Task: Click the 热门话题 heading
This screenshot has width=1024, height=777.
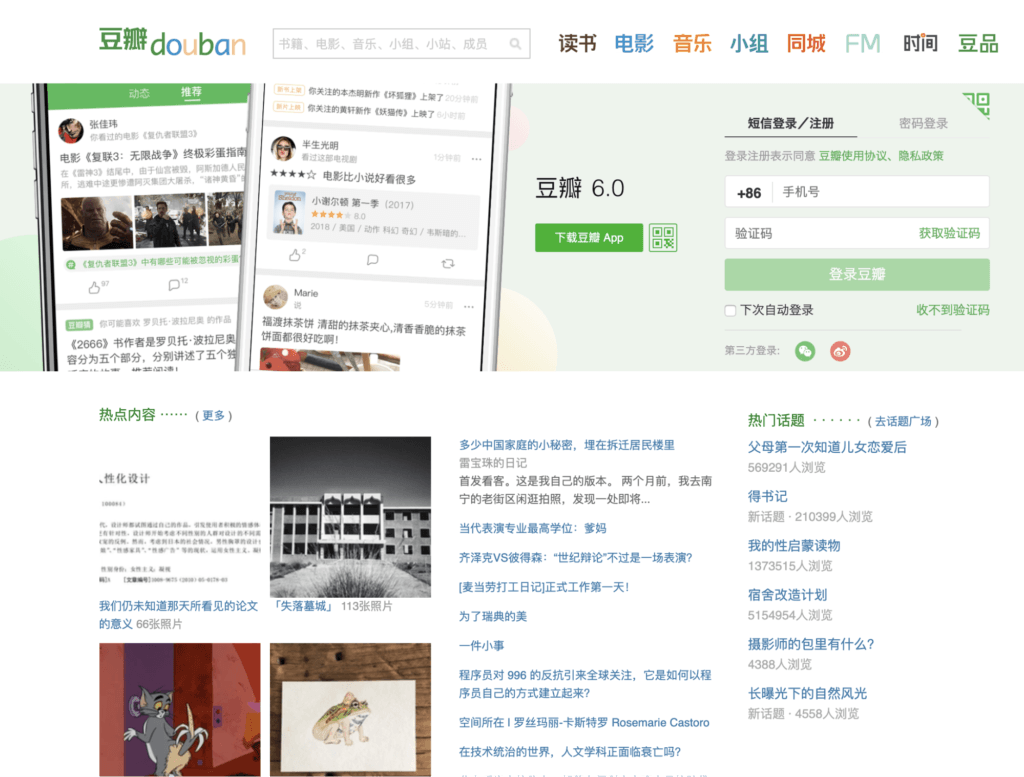Action: point(776,420)
